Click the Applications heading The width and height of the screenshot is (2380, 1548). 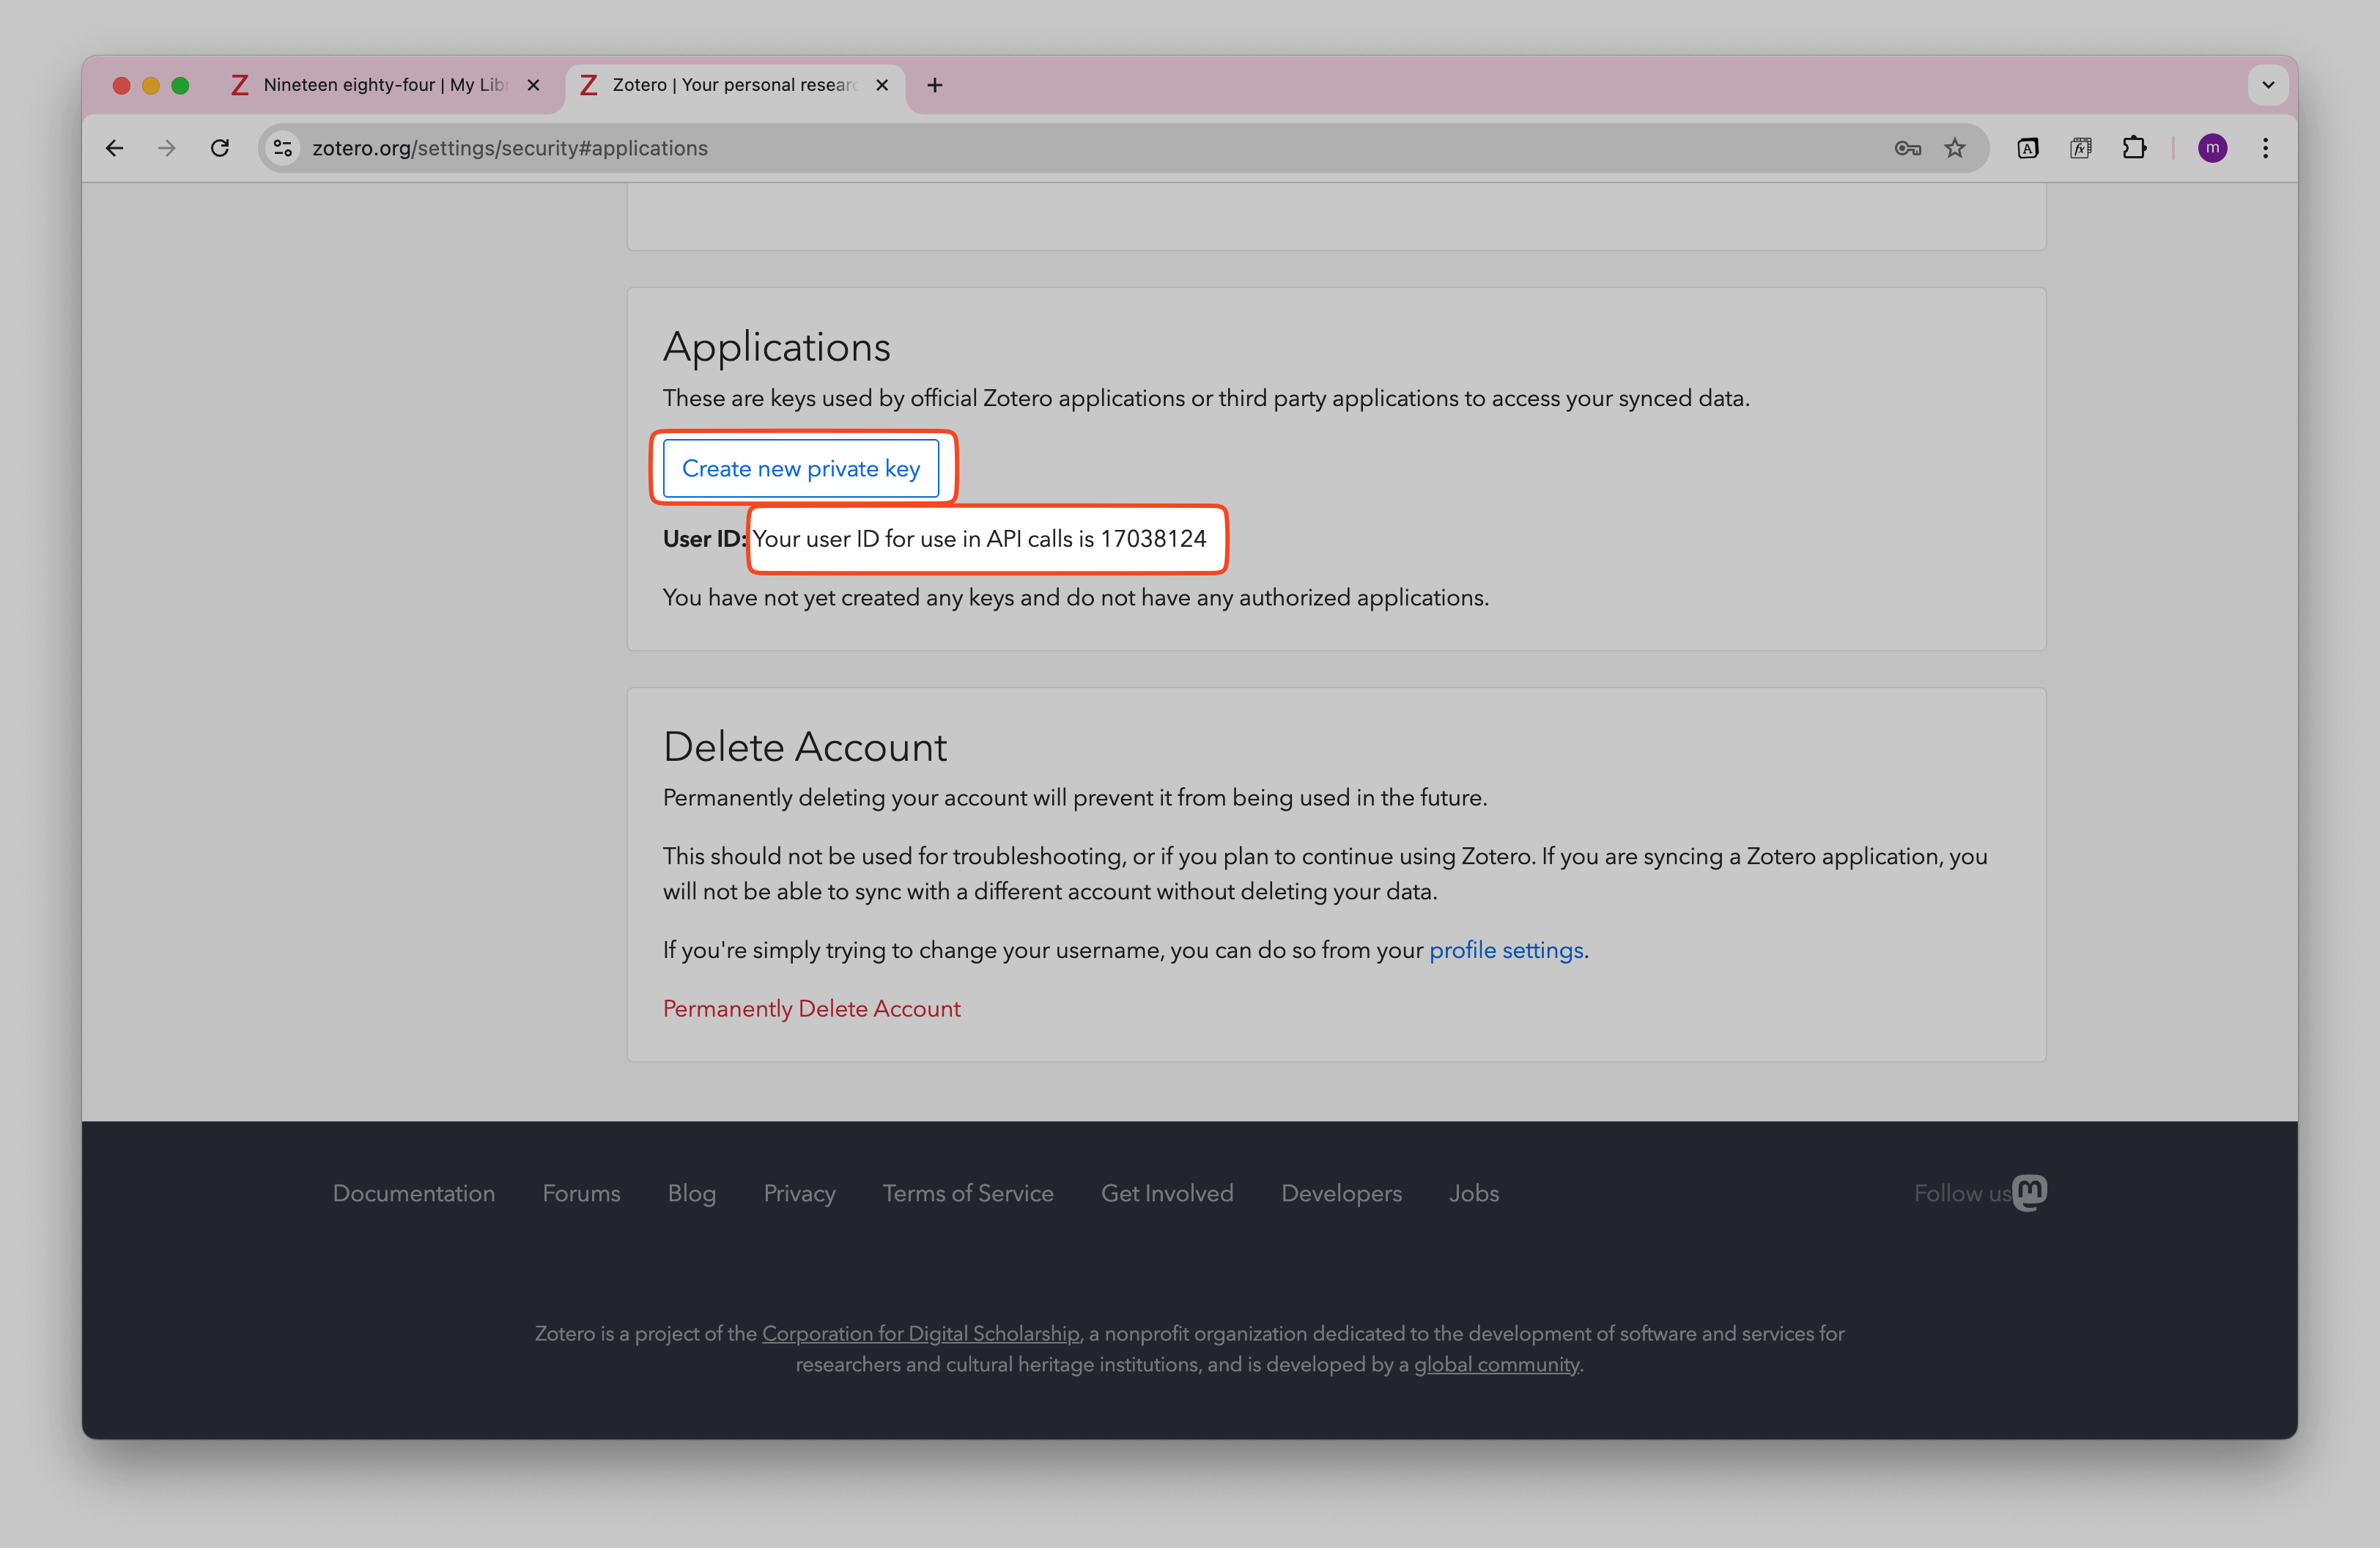(x=776, y=347)
